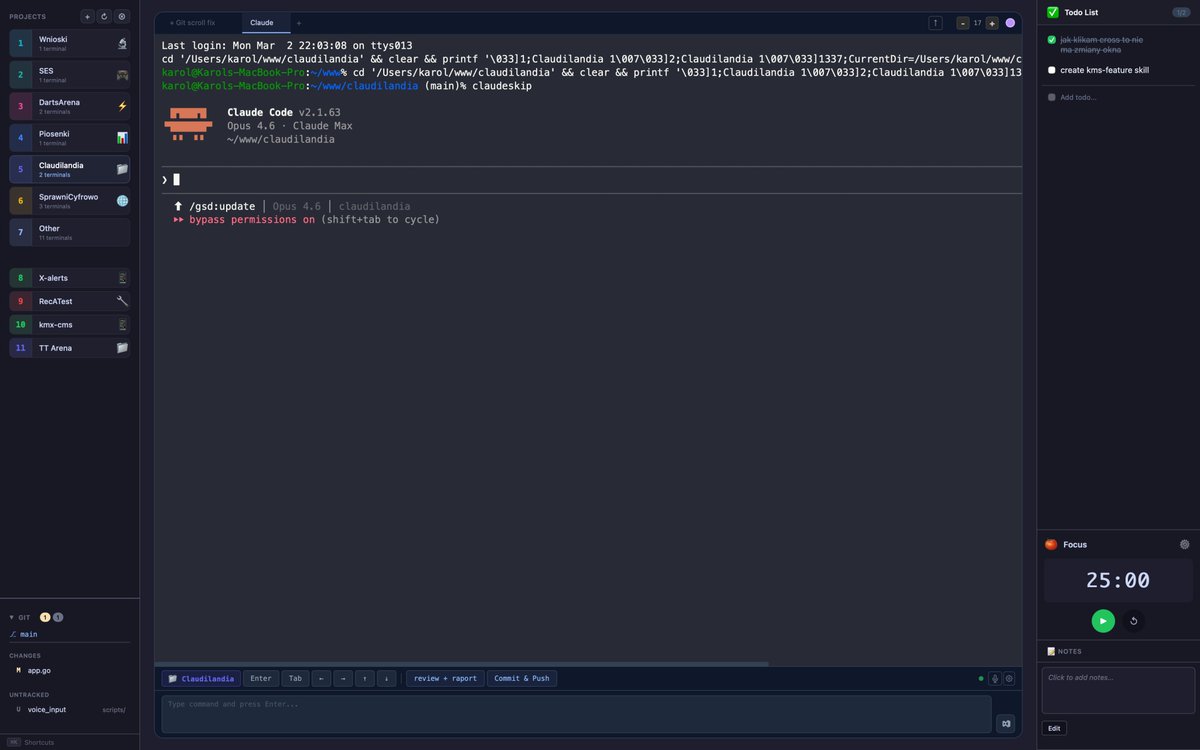The image size is (1200, 750).
Task: Click the main branch name
Action: point(28,634)
